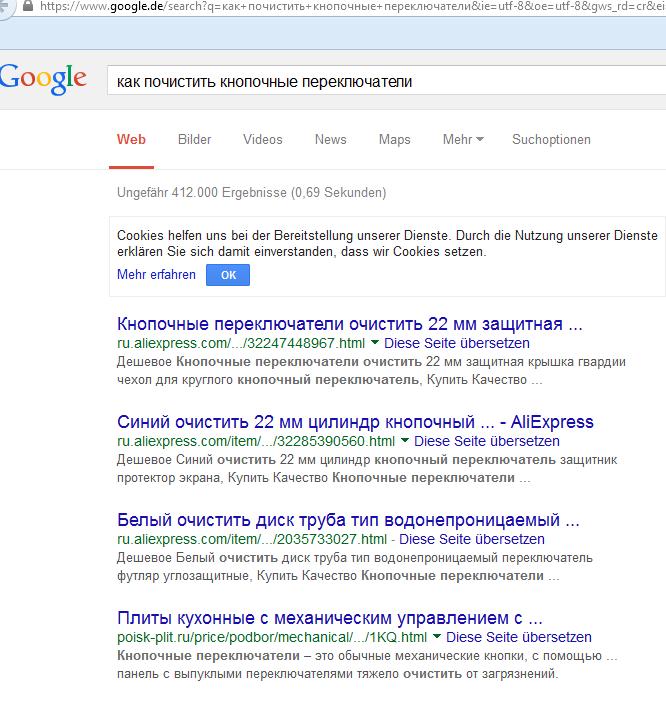Click the result count text Ungefähr 412.000 Ergebnisse
666x702 pixels.
point(251,193)
